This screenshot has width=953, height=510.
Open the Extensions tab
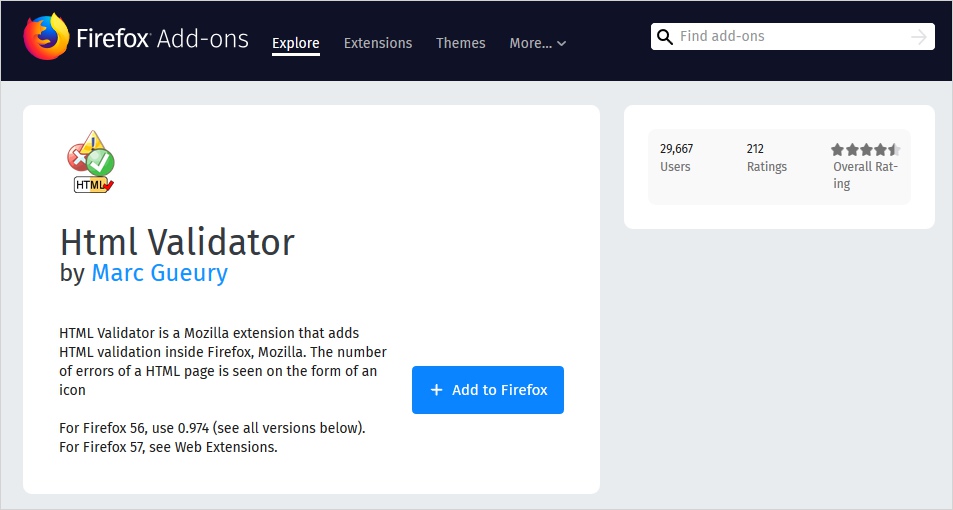coord(377,43)
